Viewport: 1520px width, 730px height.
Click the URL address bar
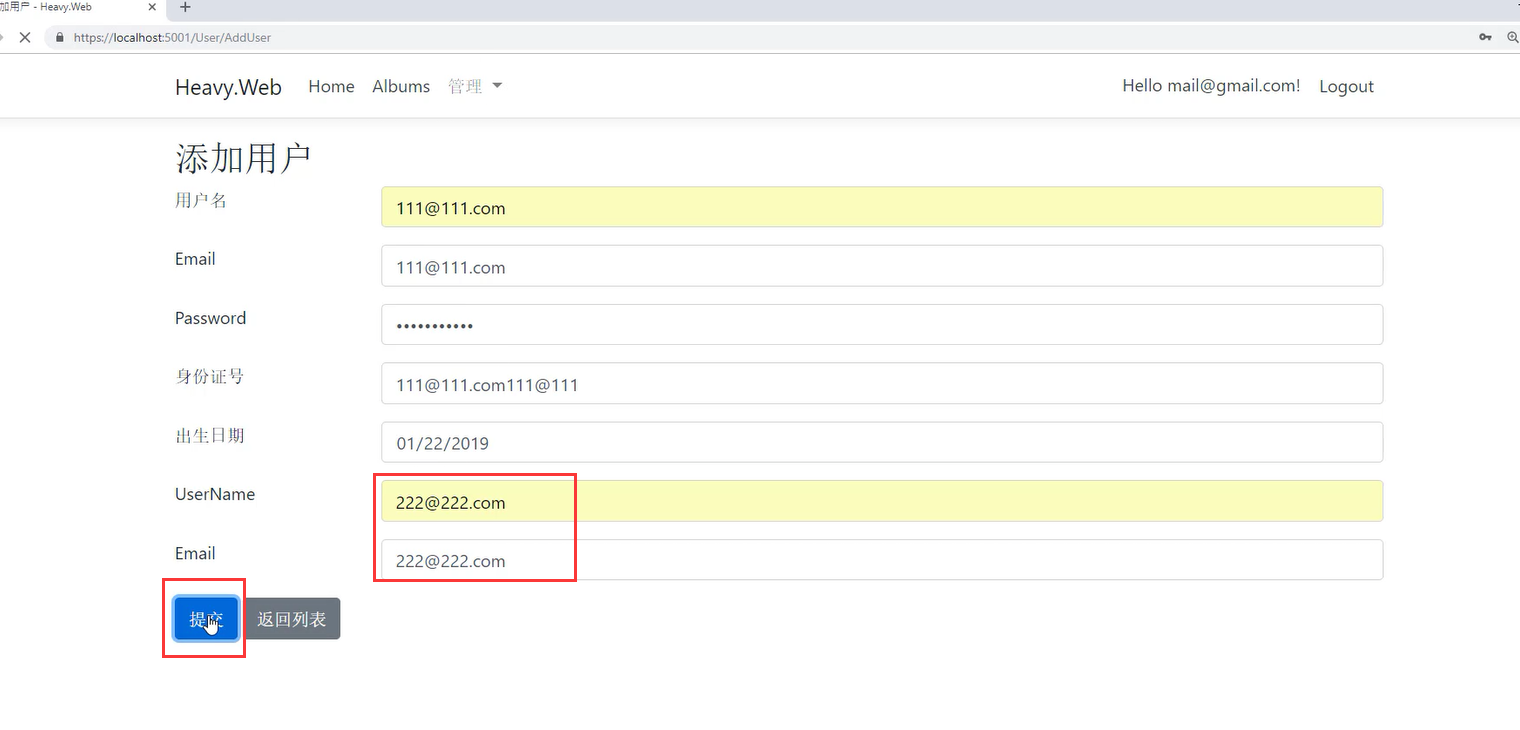point(760,37)
